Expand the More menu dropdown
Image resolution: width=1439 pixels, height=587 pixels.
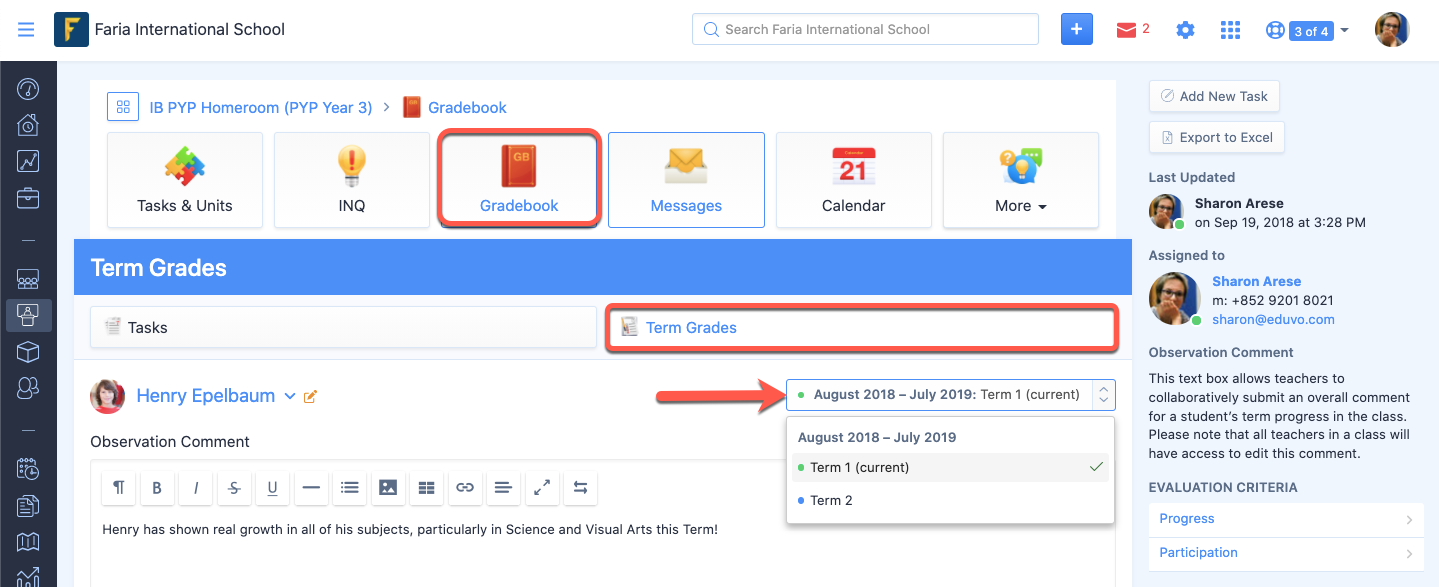(1020, 181)
